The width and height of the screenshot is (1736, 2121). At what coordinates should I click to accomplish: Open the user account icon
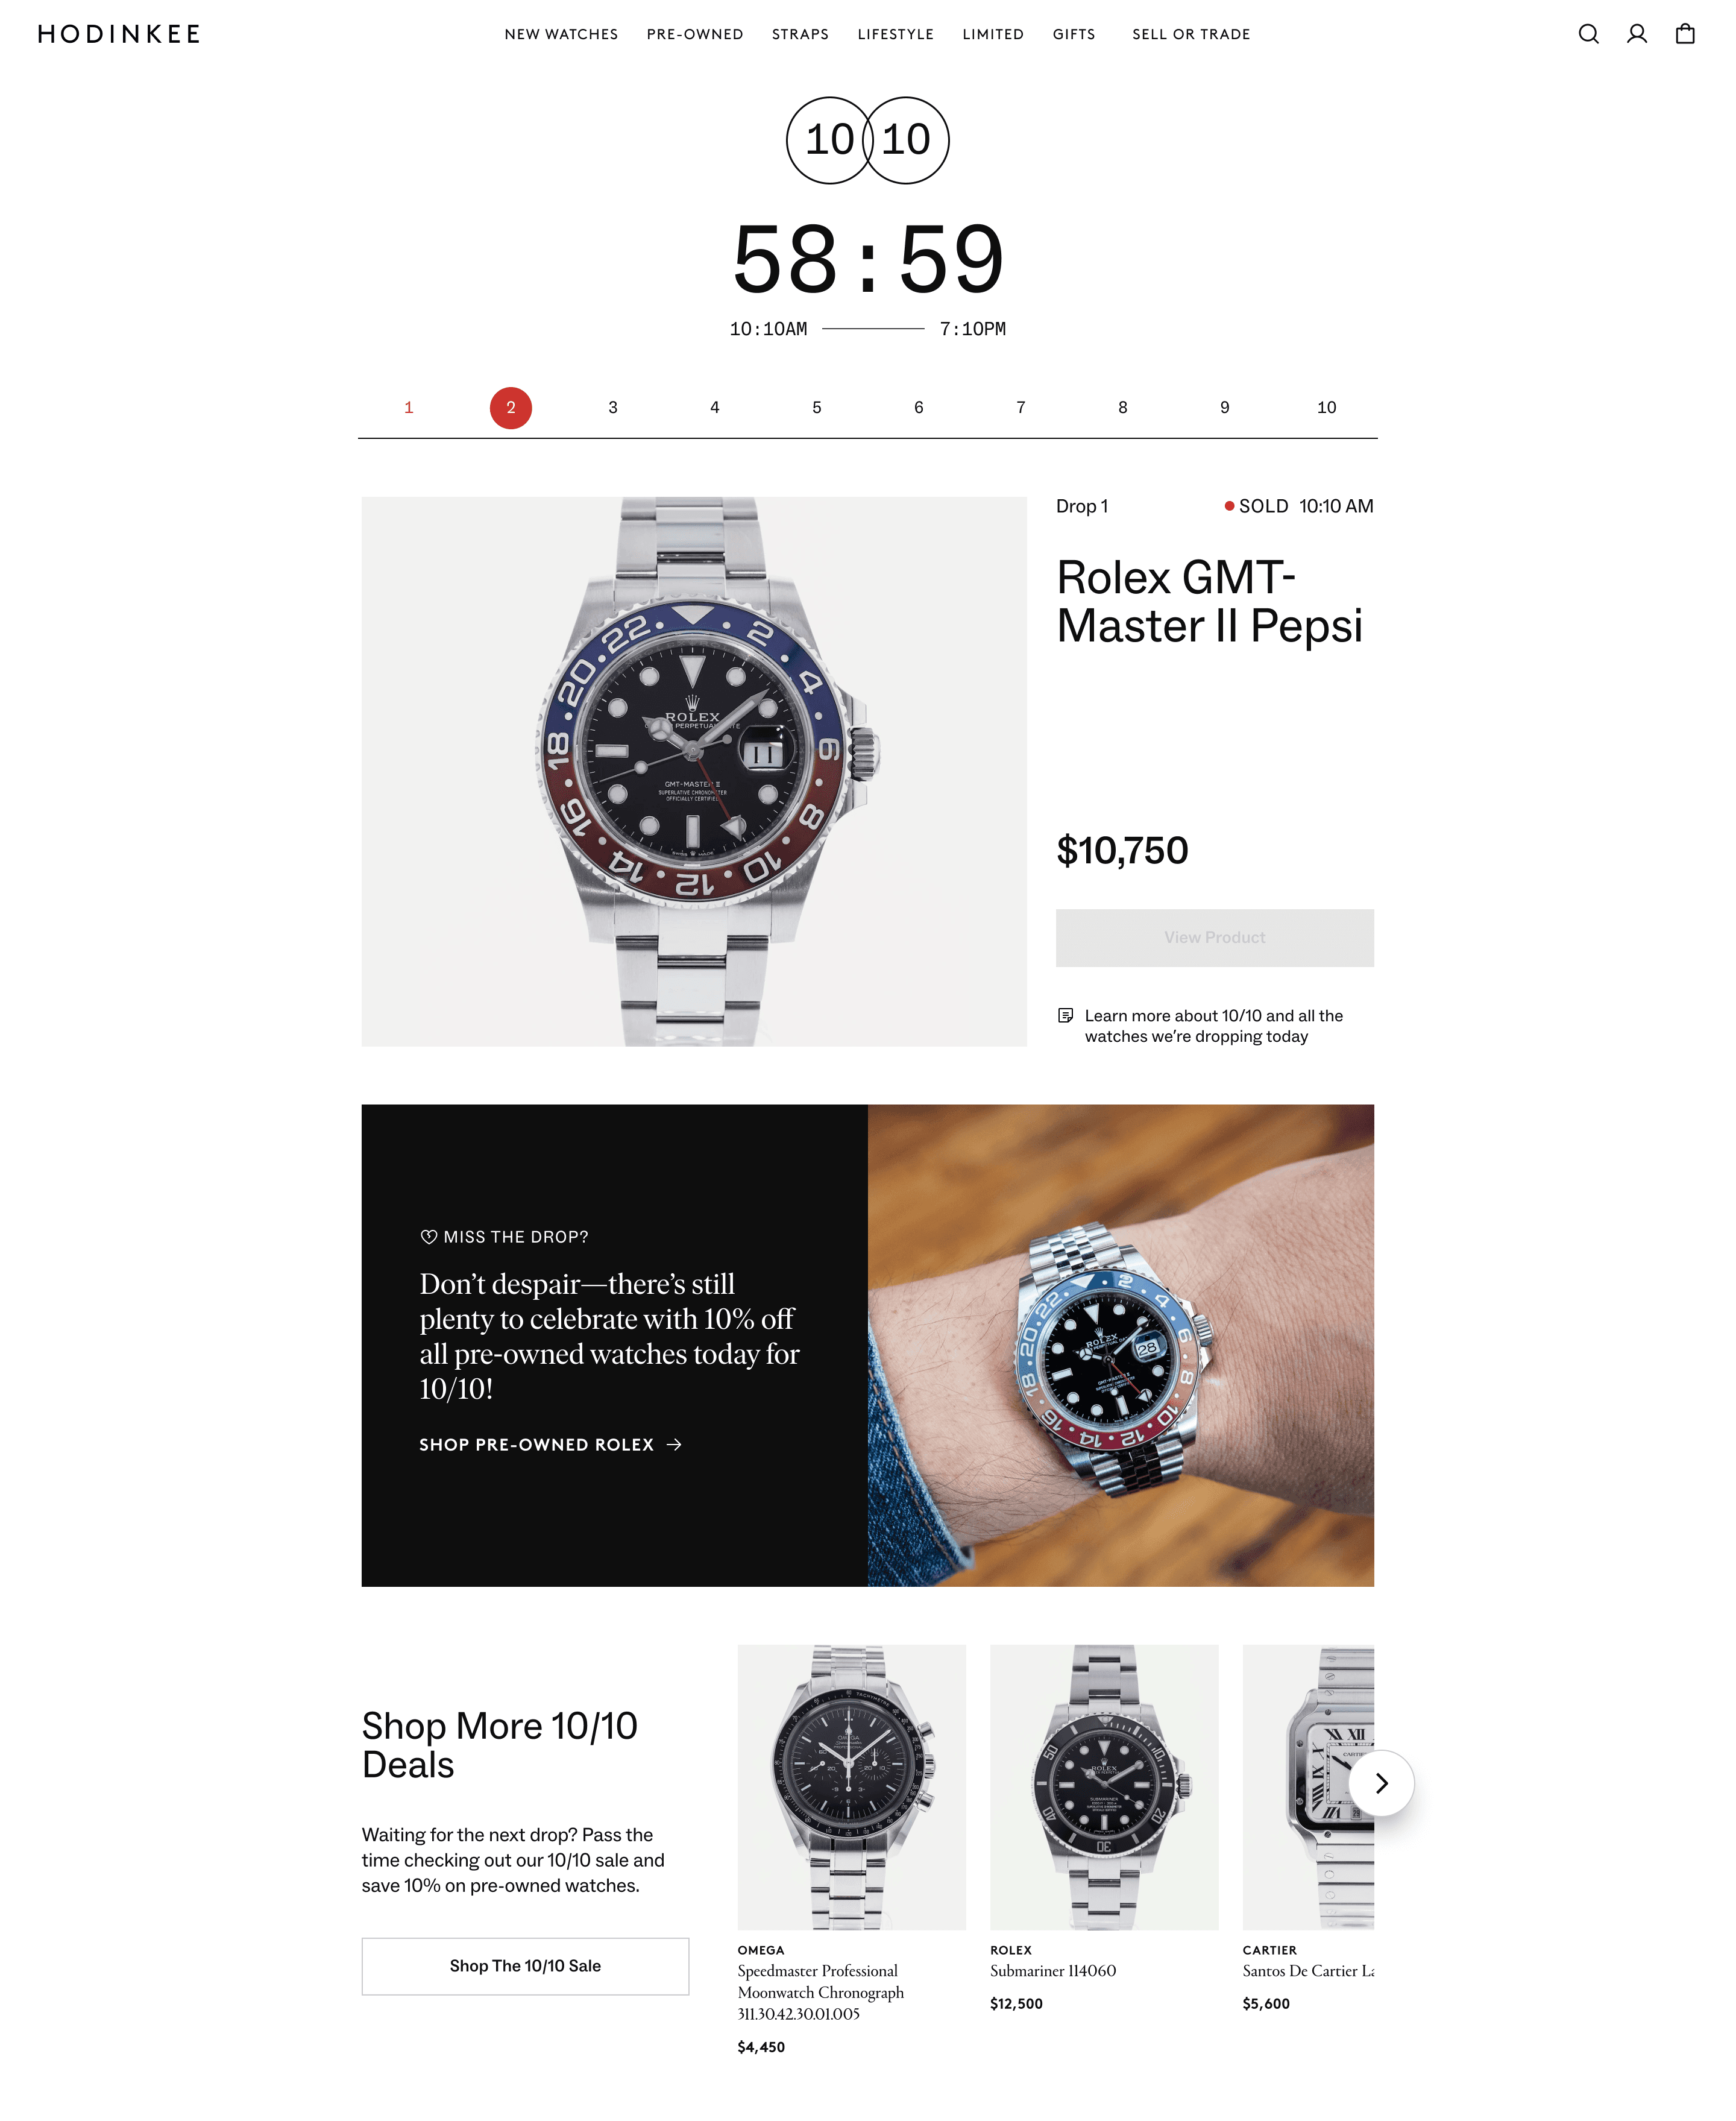pyautogui.click(x=1636, y=34)
